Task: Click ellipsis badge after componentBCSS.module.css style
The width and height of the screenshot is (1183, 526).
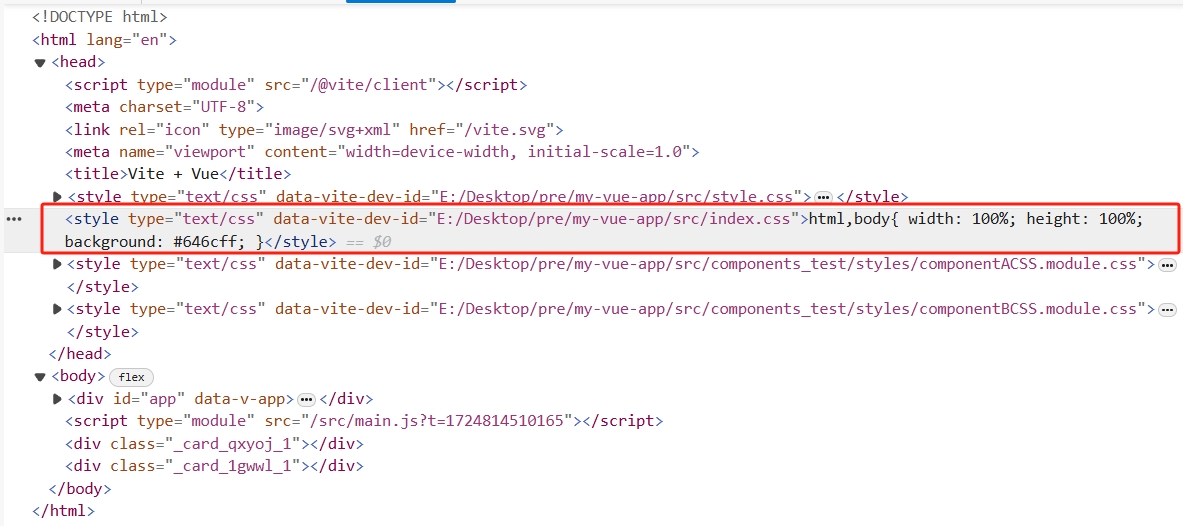Action: pyautogui.click(x=1167, y=310)
